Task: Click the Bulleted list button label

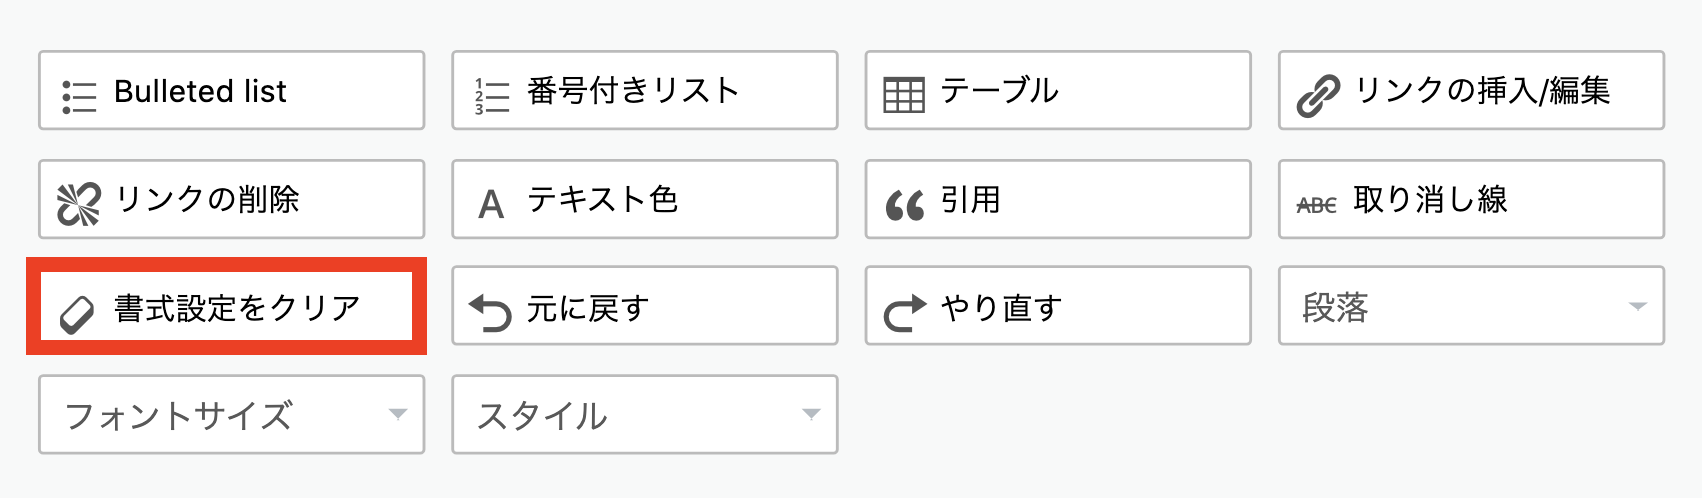Action: (x=200, y=91)
